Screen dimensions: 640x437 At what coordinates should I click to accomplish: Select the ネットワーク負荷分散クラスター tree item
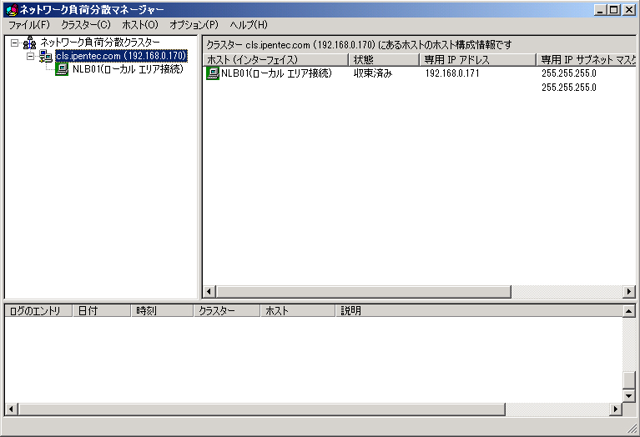[x=100, y=42]
